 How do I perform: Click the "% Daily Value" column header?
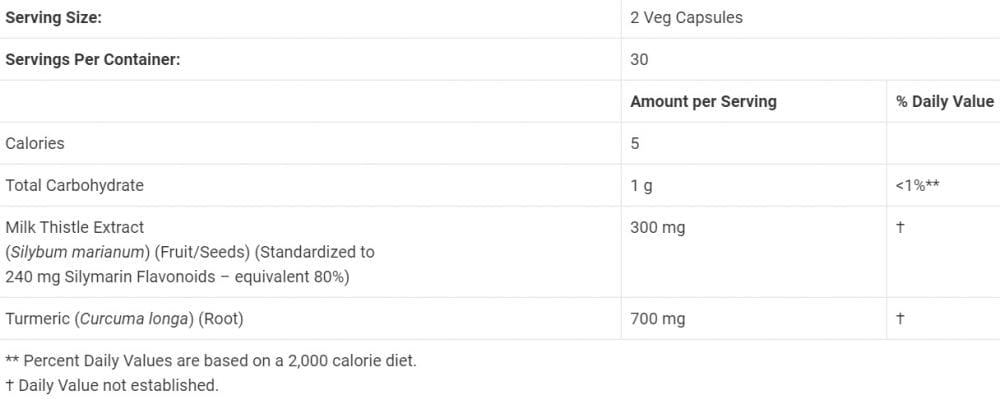[945, 101]
